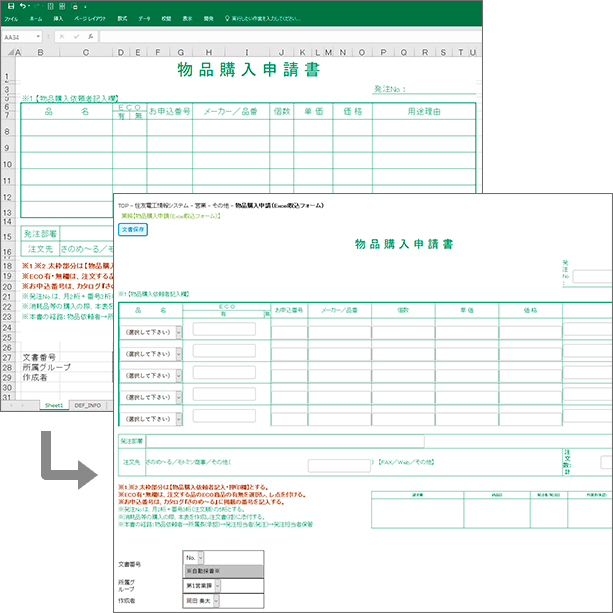Screen dimensions: 613x613
Task: Click the 発注部署 cell in the Excel sheet
Action: click(x=40, y=234)
